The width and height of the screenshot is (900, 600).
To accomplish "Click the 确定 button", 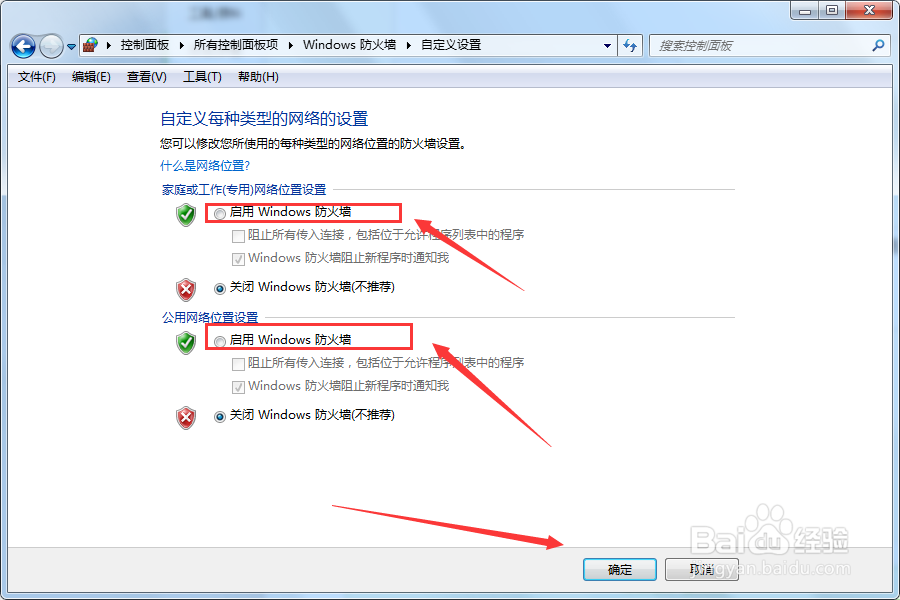I will (620, 570).
